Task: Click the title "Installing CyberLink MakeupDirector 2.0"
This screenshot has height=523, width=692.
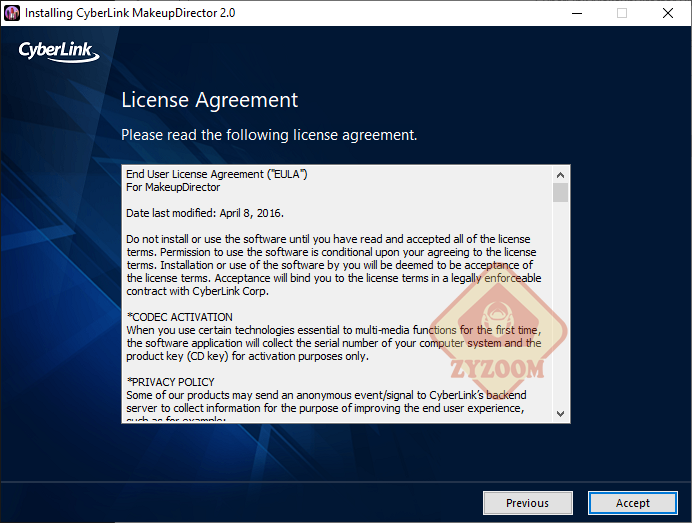Action: coord(130,13)
